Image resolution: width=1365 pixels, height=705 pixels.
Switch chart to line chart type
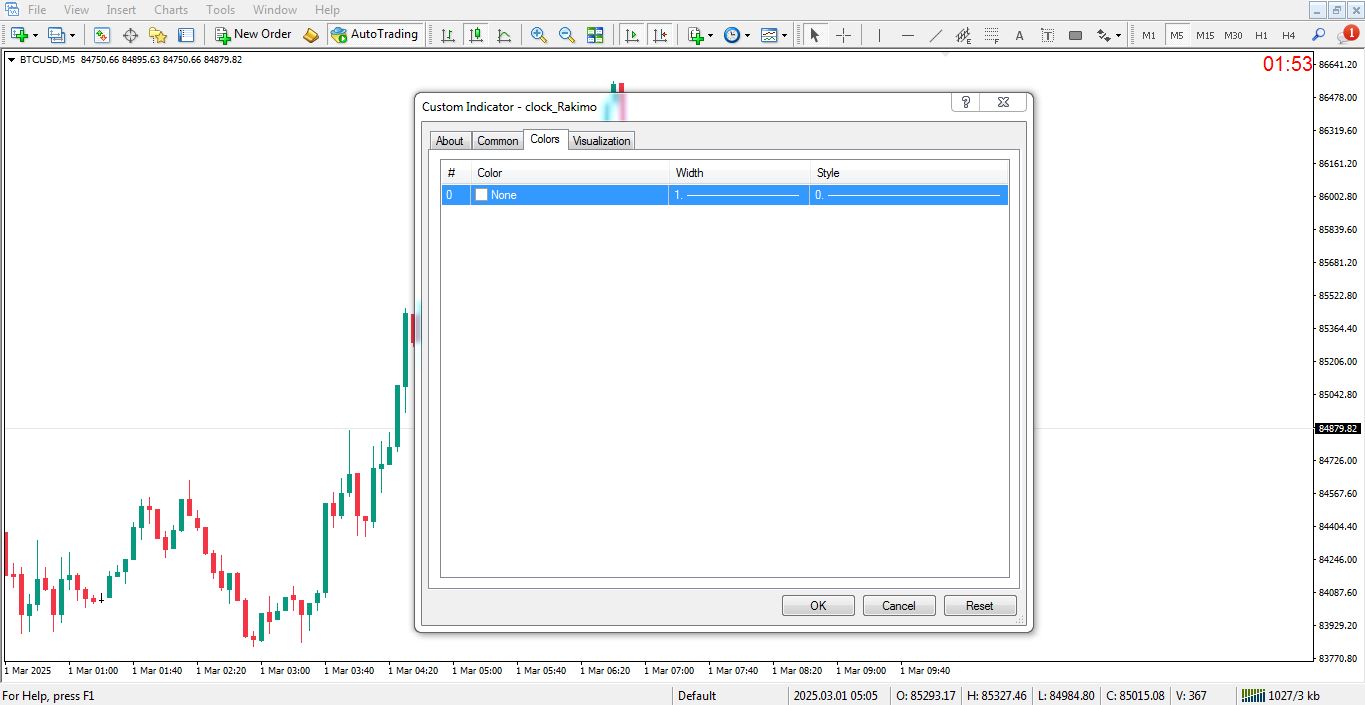(x=504, y=35)
